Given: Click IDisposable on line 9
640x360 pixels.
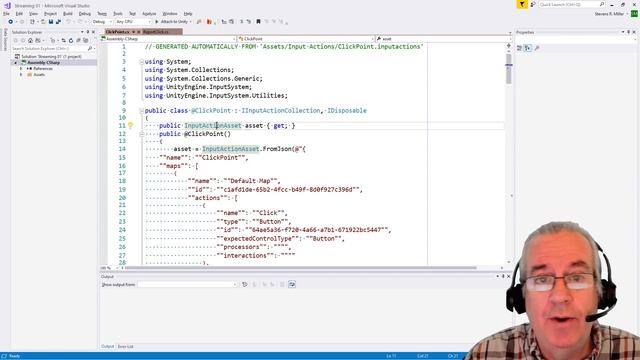Looking at the screenshot, I should (x=347, y=111).
